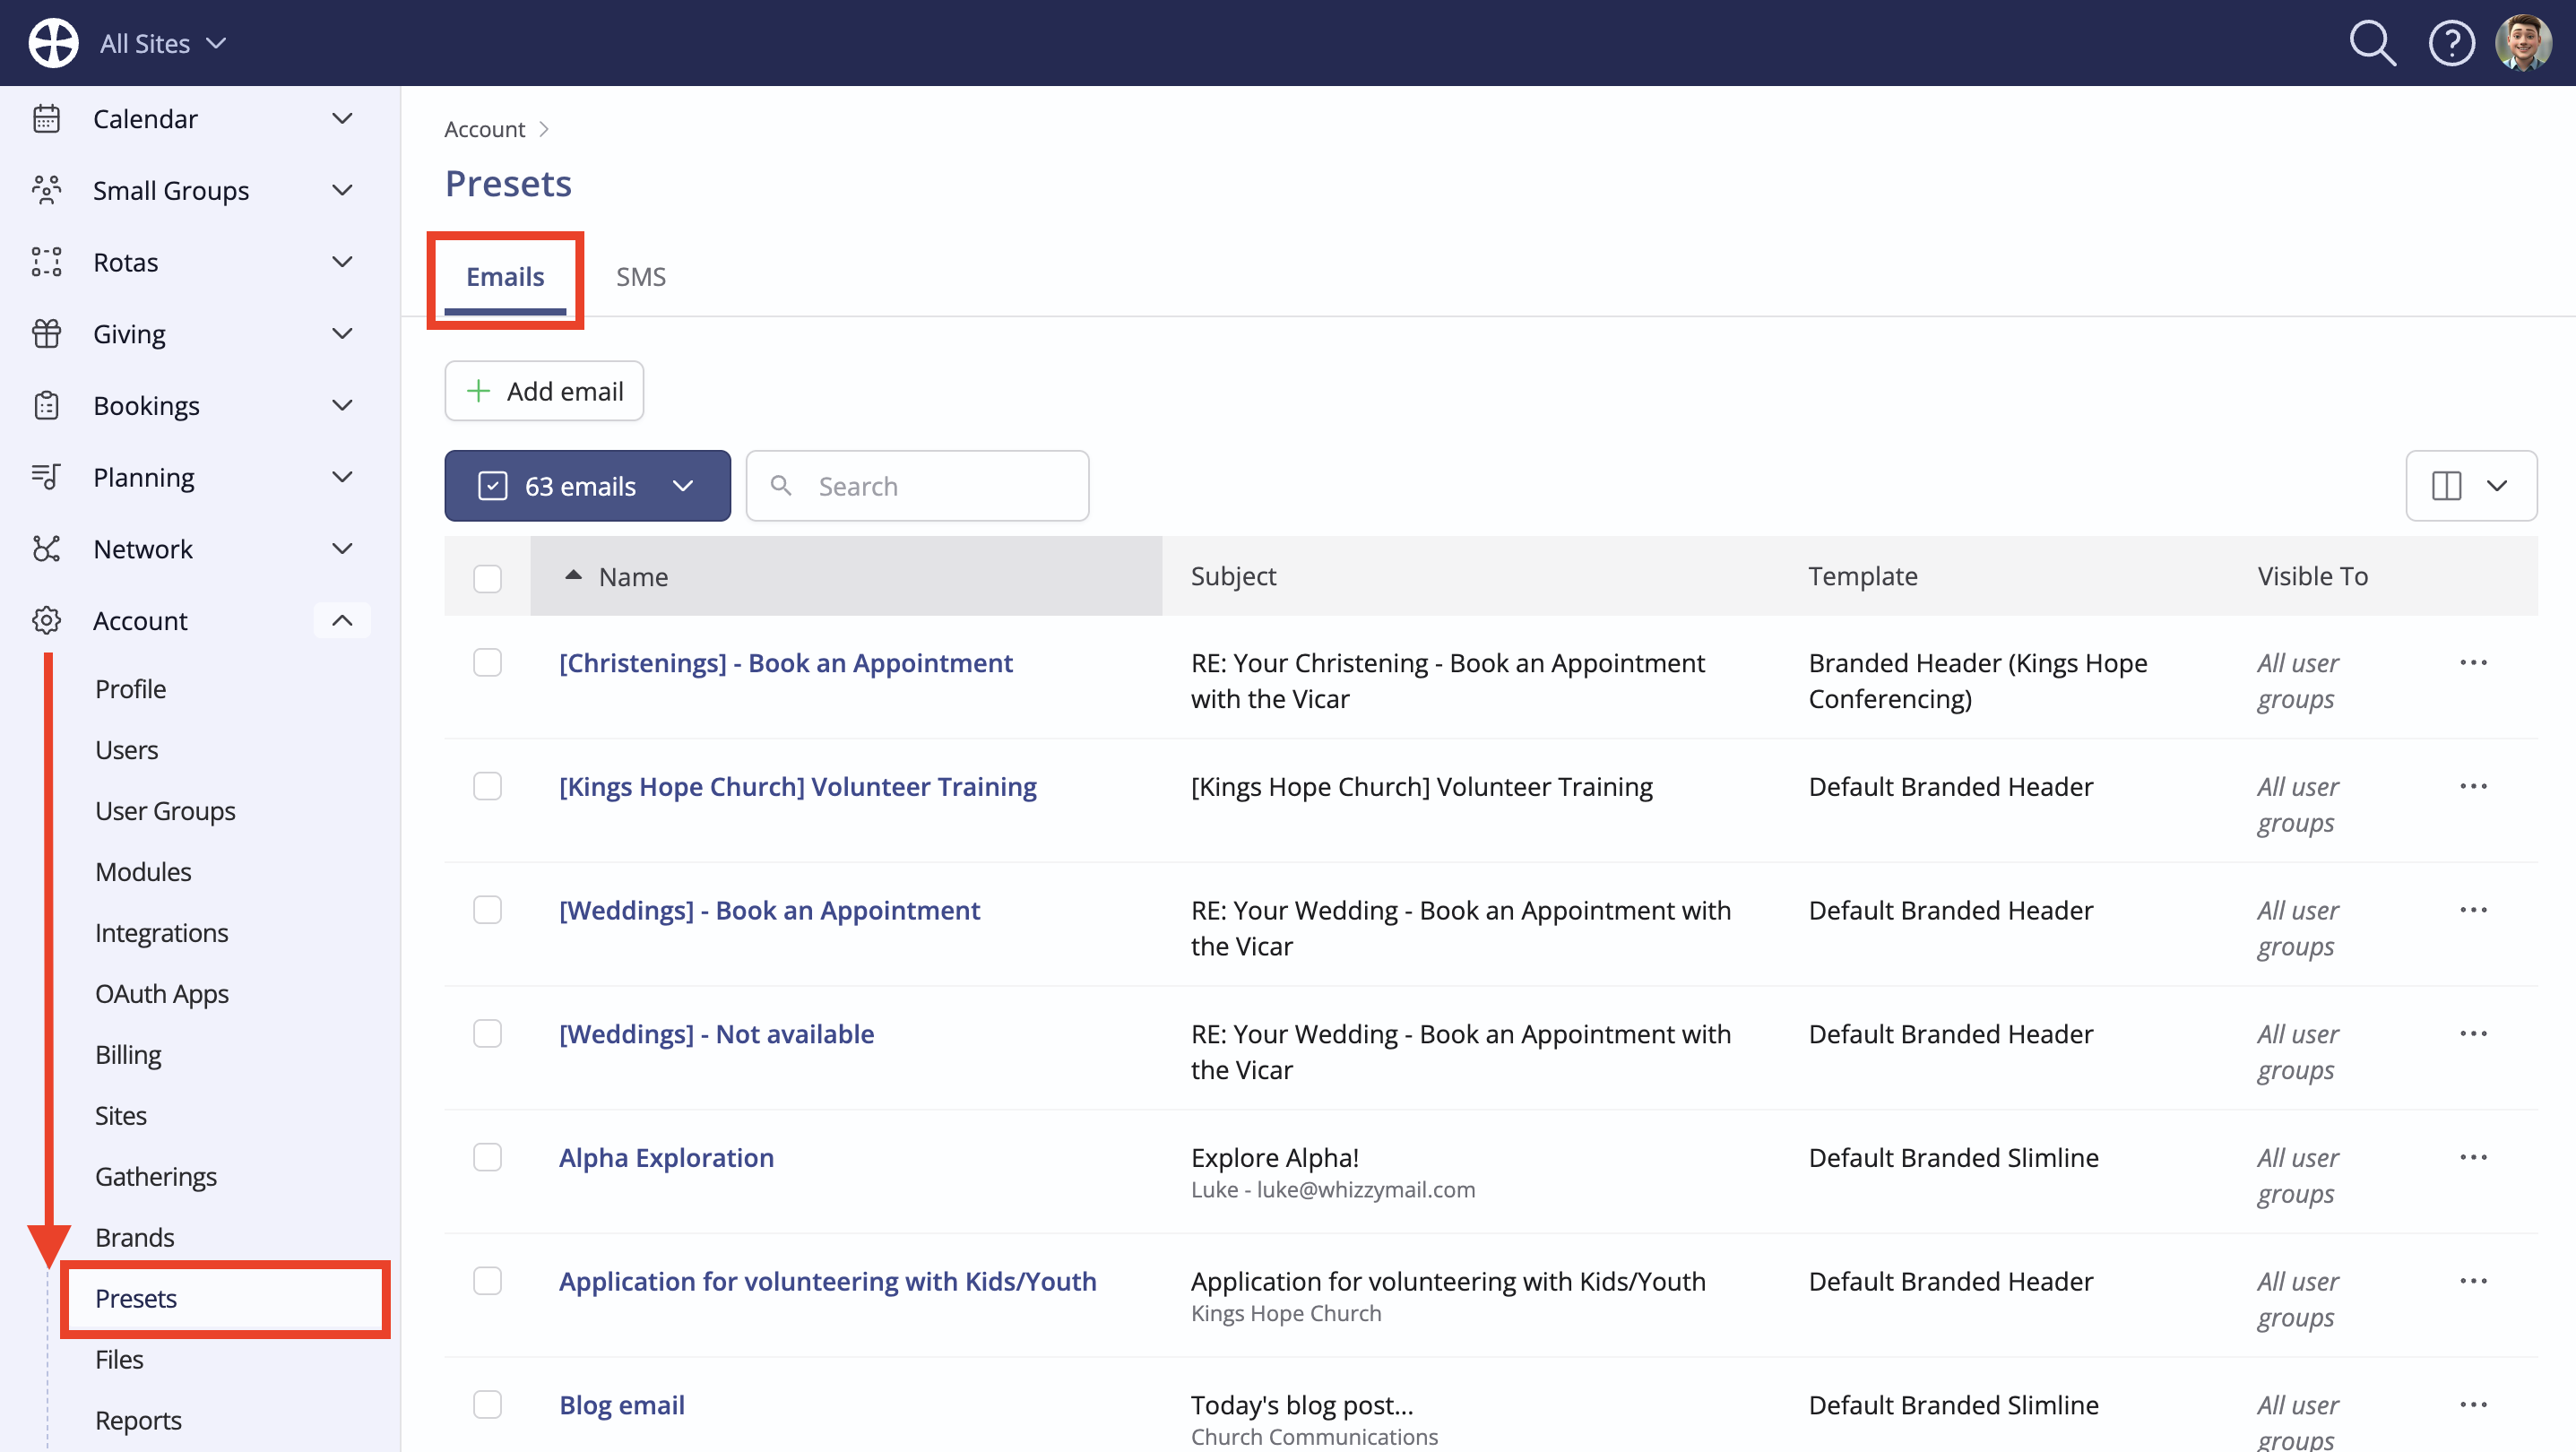This screenshot has height=1452, width=2576.
Task: Go to the Account breadcrumb link
Action: tap(484, 129)
